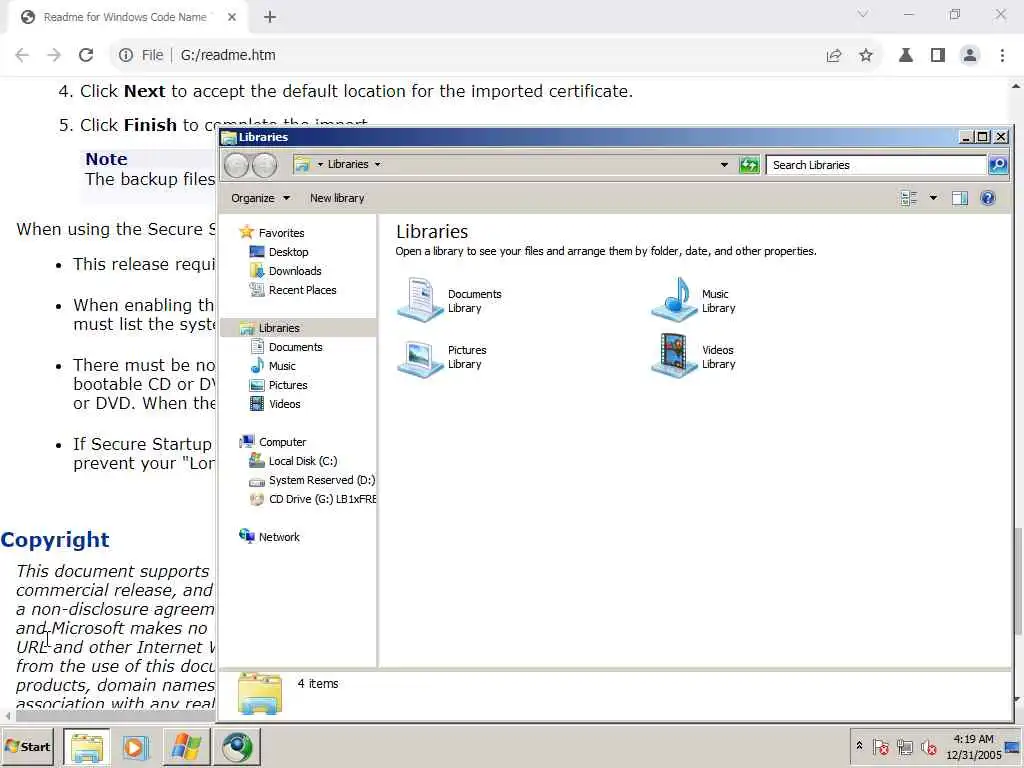Screen dimensions: 1024x768
Task: Click the Windows flag taskbar icon
Action: (186, 746)
